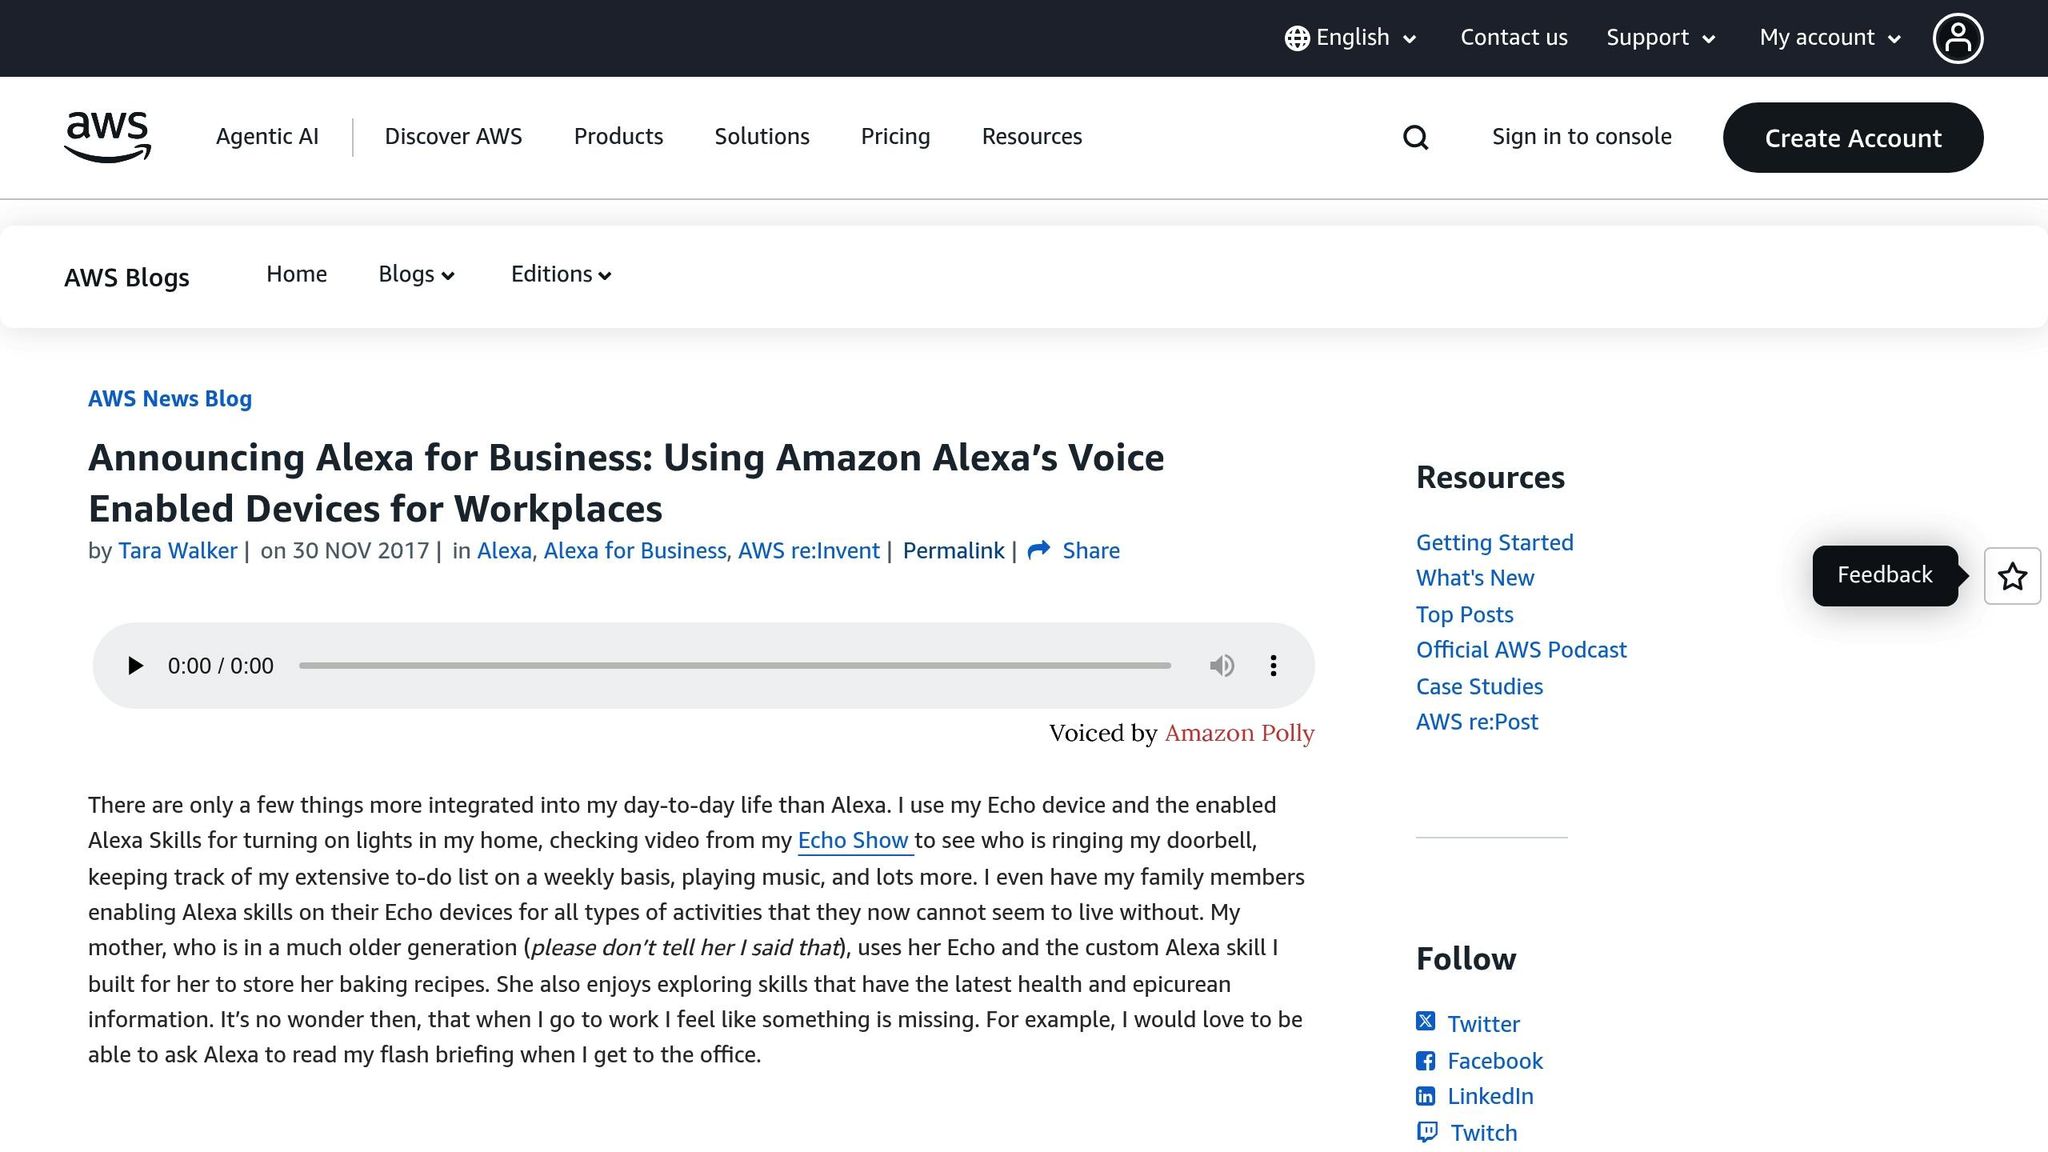2048x1152 pixels.
Task: Click the Share arrow icon
Action: (1039, 550)
